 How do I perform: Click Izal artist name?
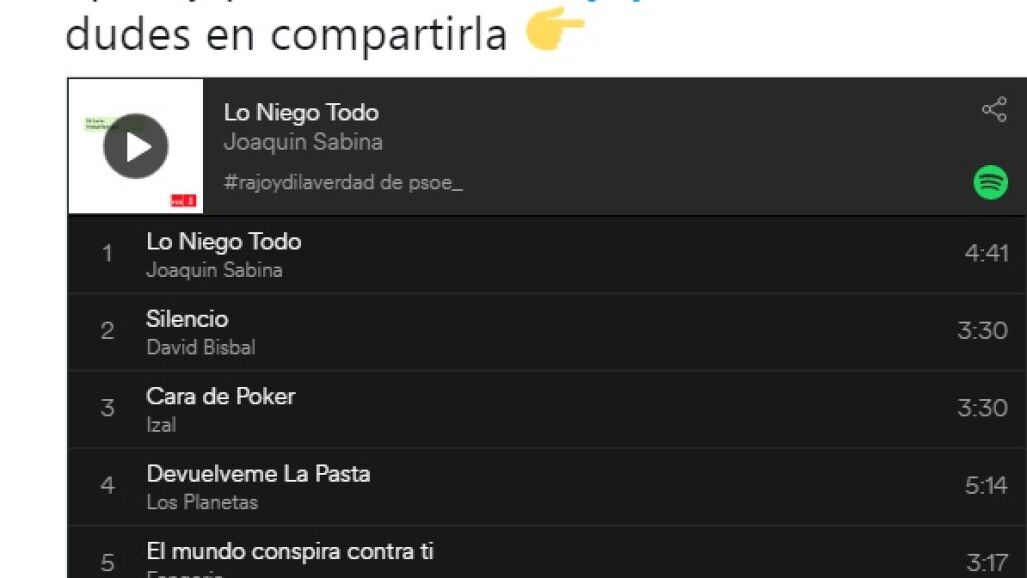tap(161, 425)
